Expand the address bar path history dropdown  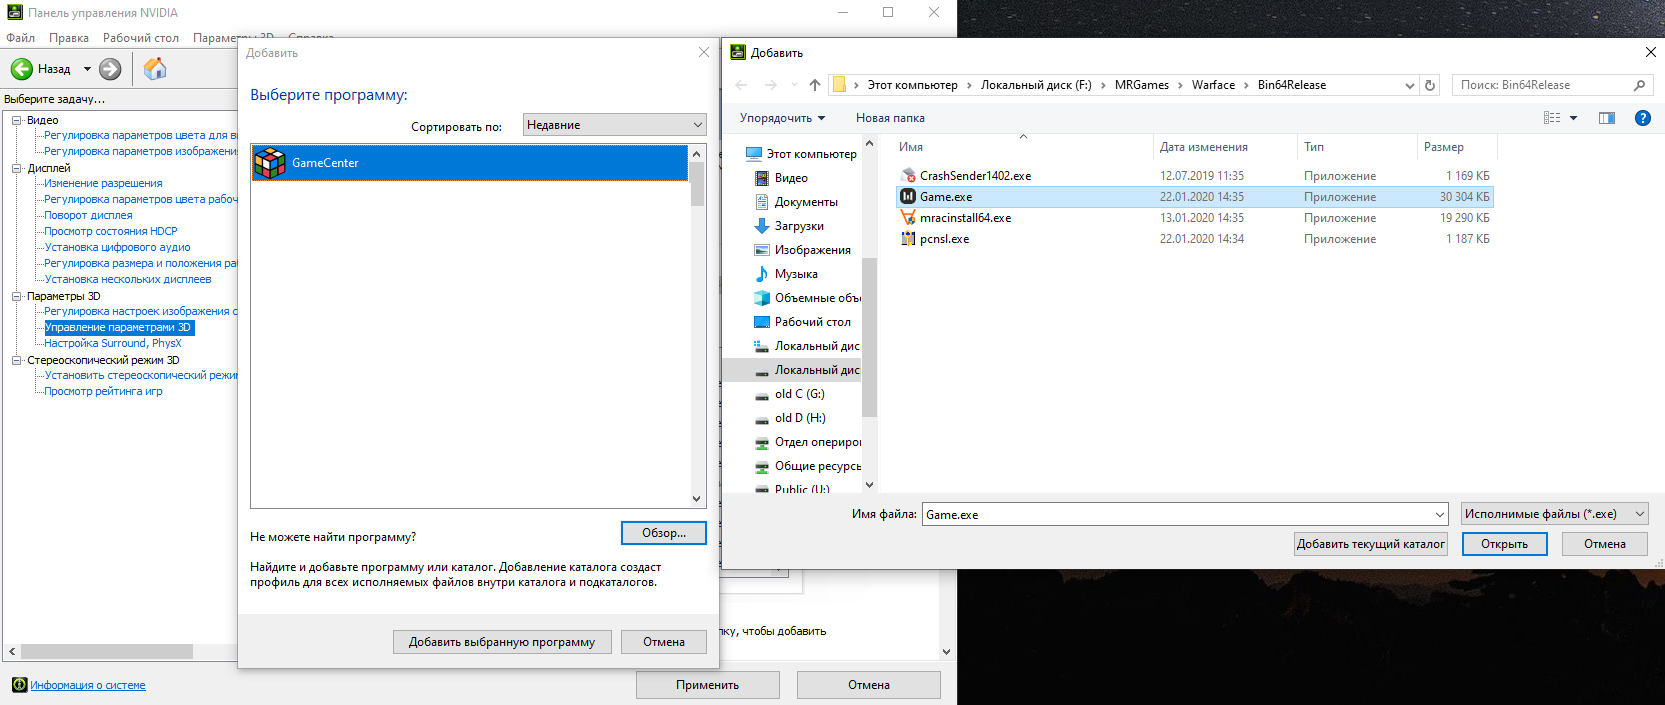[1409, 85]
